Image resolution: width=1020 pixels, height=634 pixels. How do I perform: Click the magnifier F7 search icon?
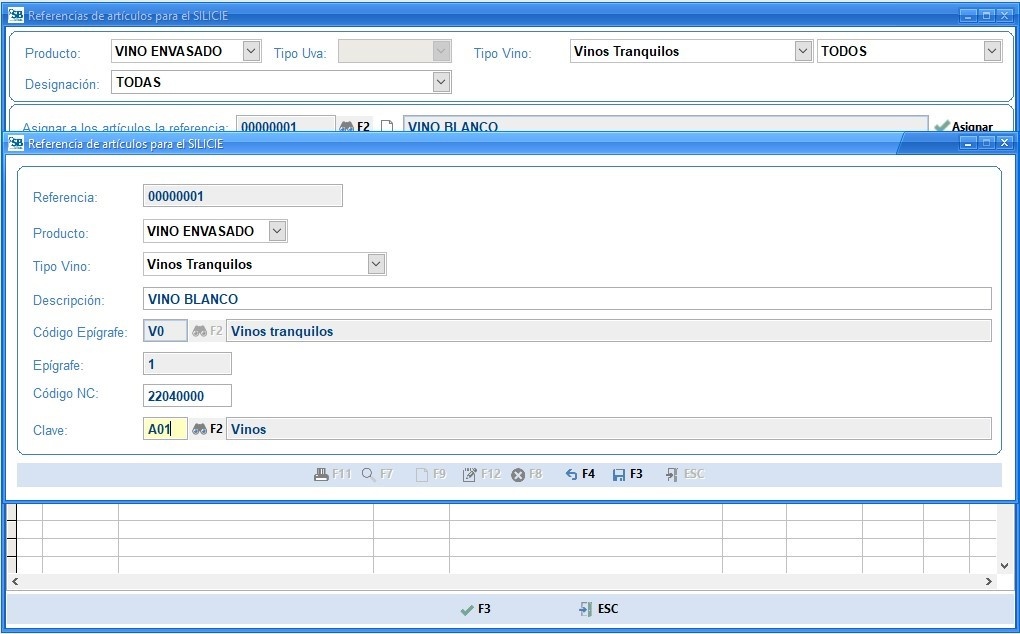click(368, 475)
